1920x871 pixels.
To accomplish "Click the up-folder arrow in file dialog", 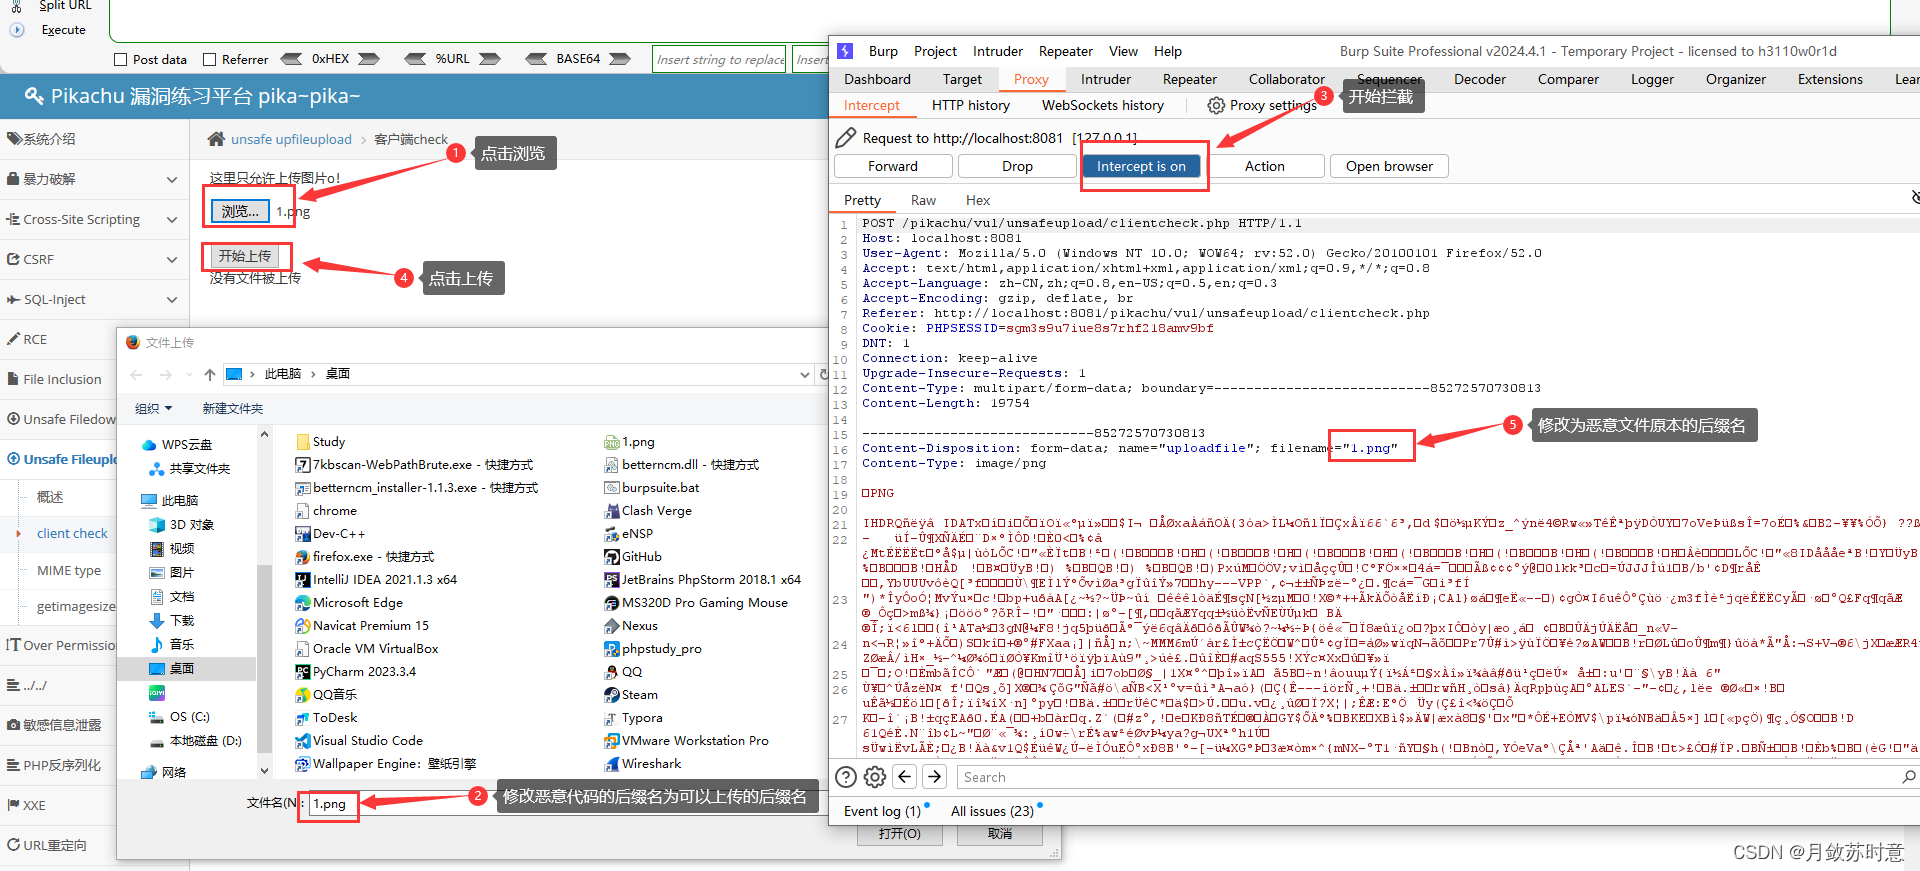I will (x=209, y=374).
